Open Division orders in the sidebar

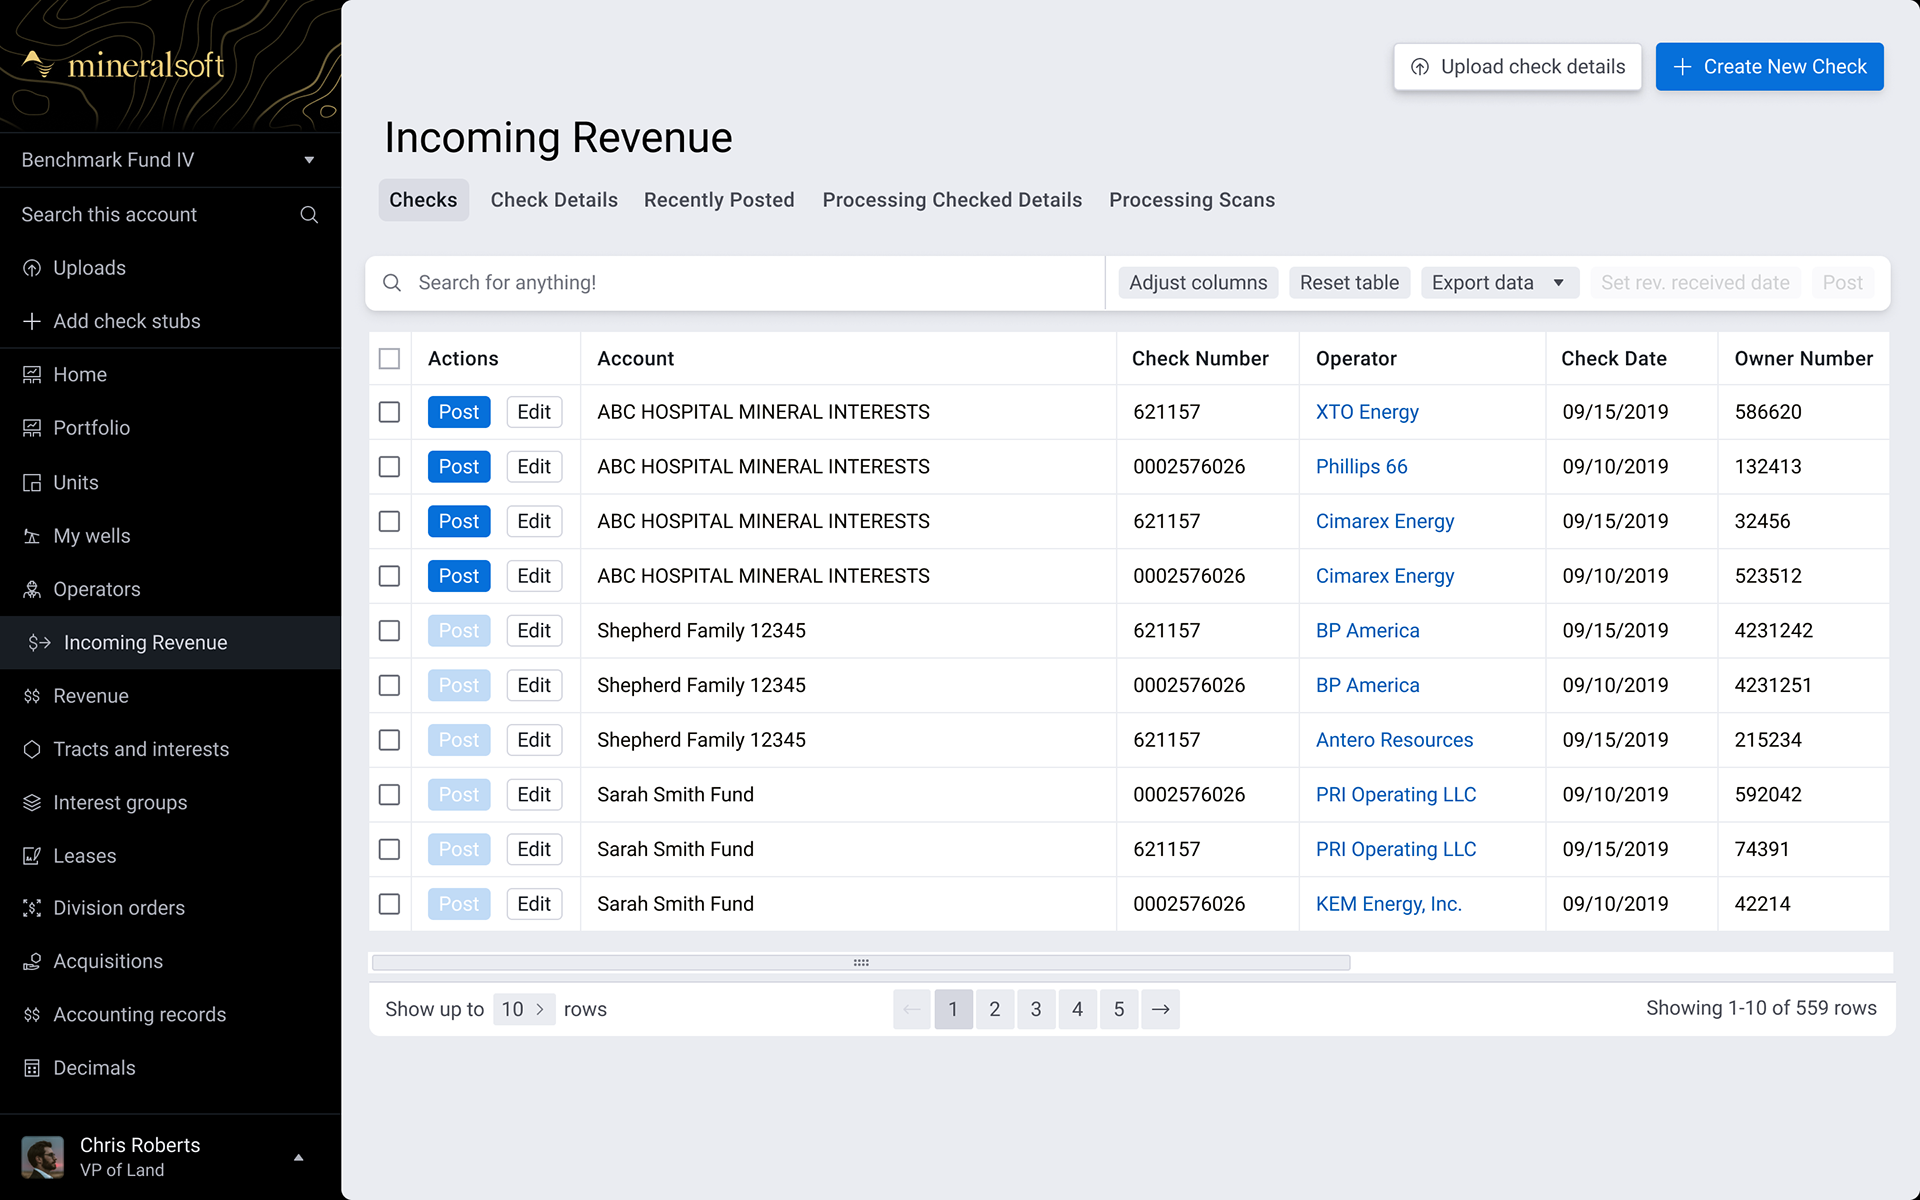118,908
